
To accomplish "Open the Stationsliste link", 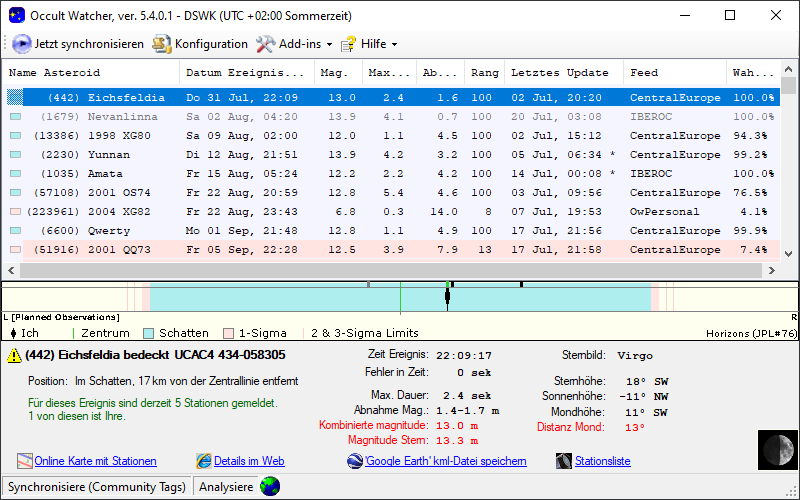I will pos(602,461).
